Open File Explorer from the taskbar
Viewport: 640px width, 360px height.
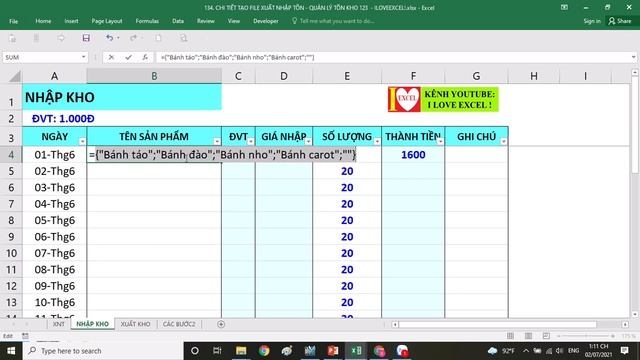click(241, 351)
